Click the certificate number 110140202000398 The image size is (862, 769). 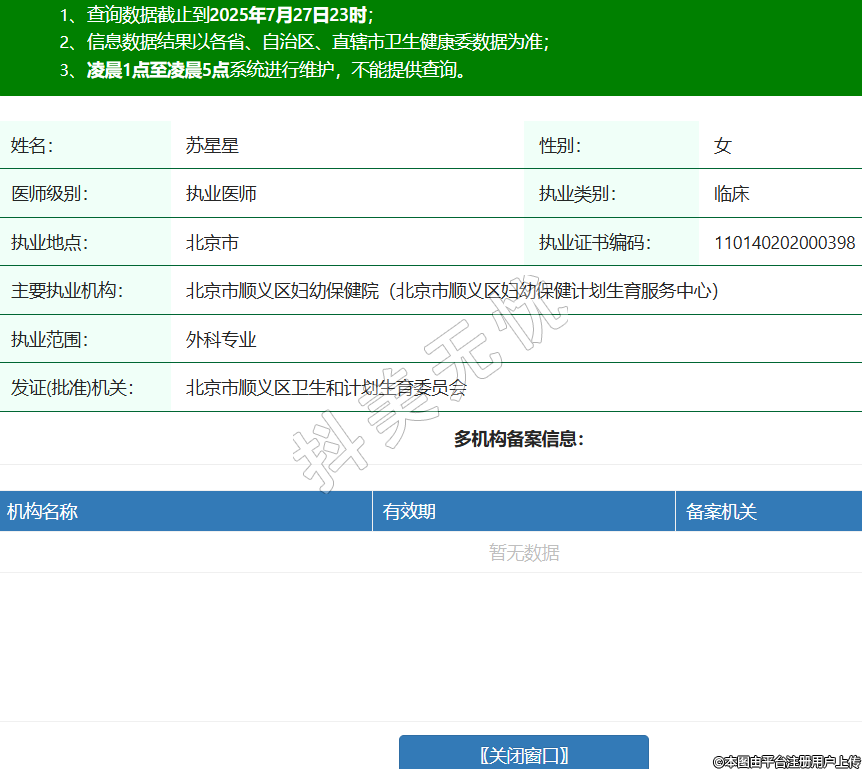pos(784,243)
